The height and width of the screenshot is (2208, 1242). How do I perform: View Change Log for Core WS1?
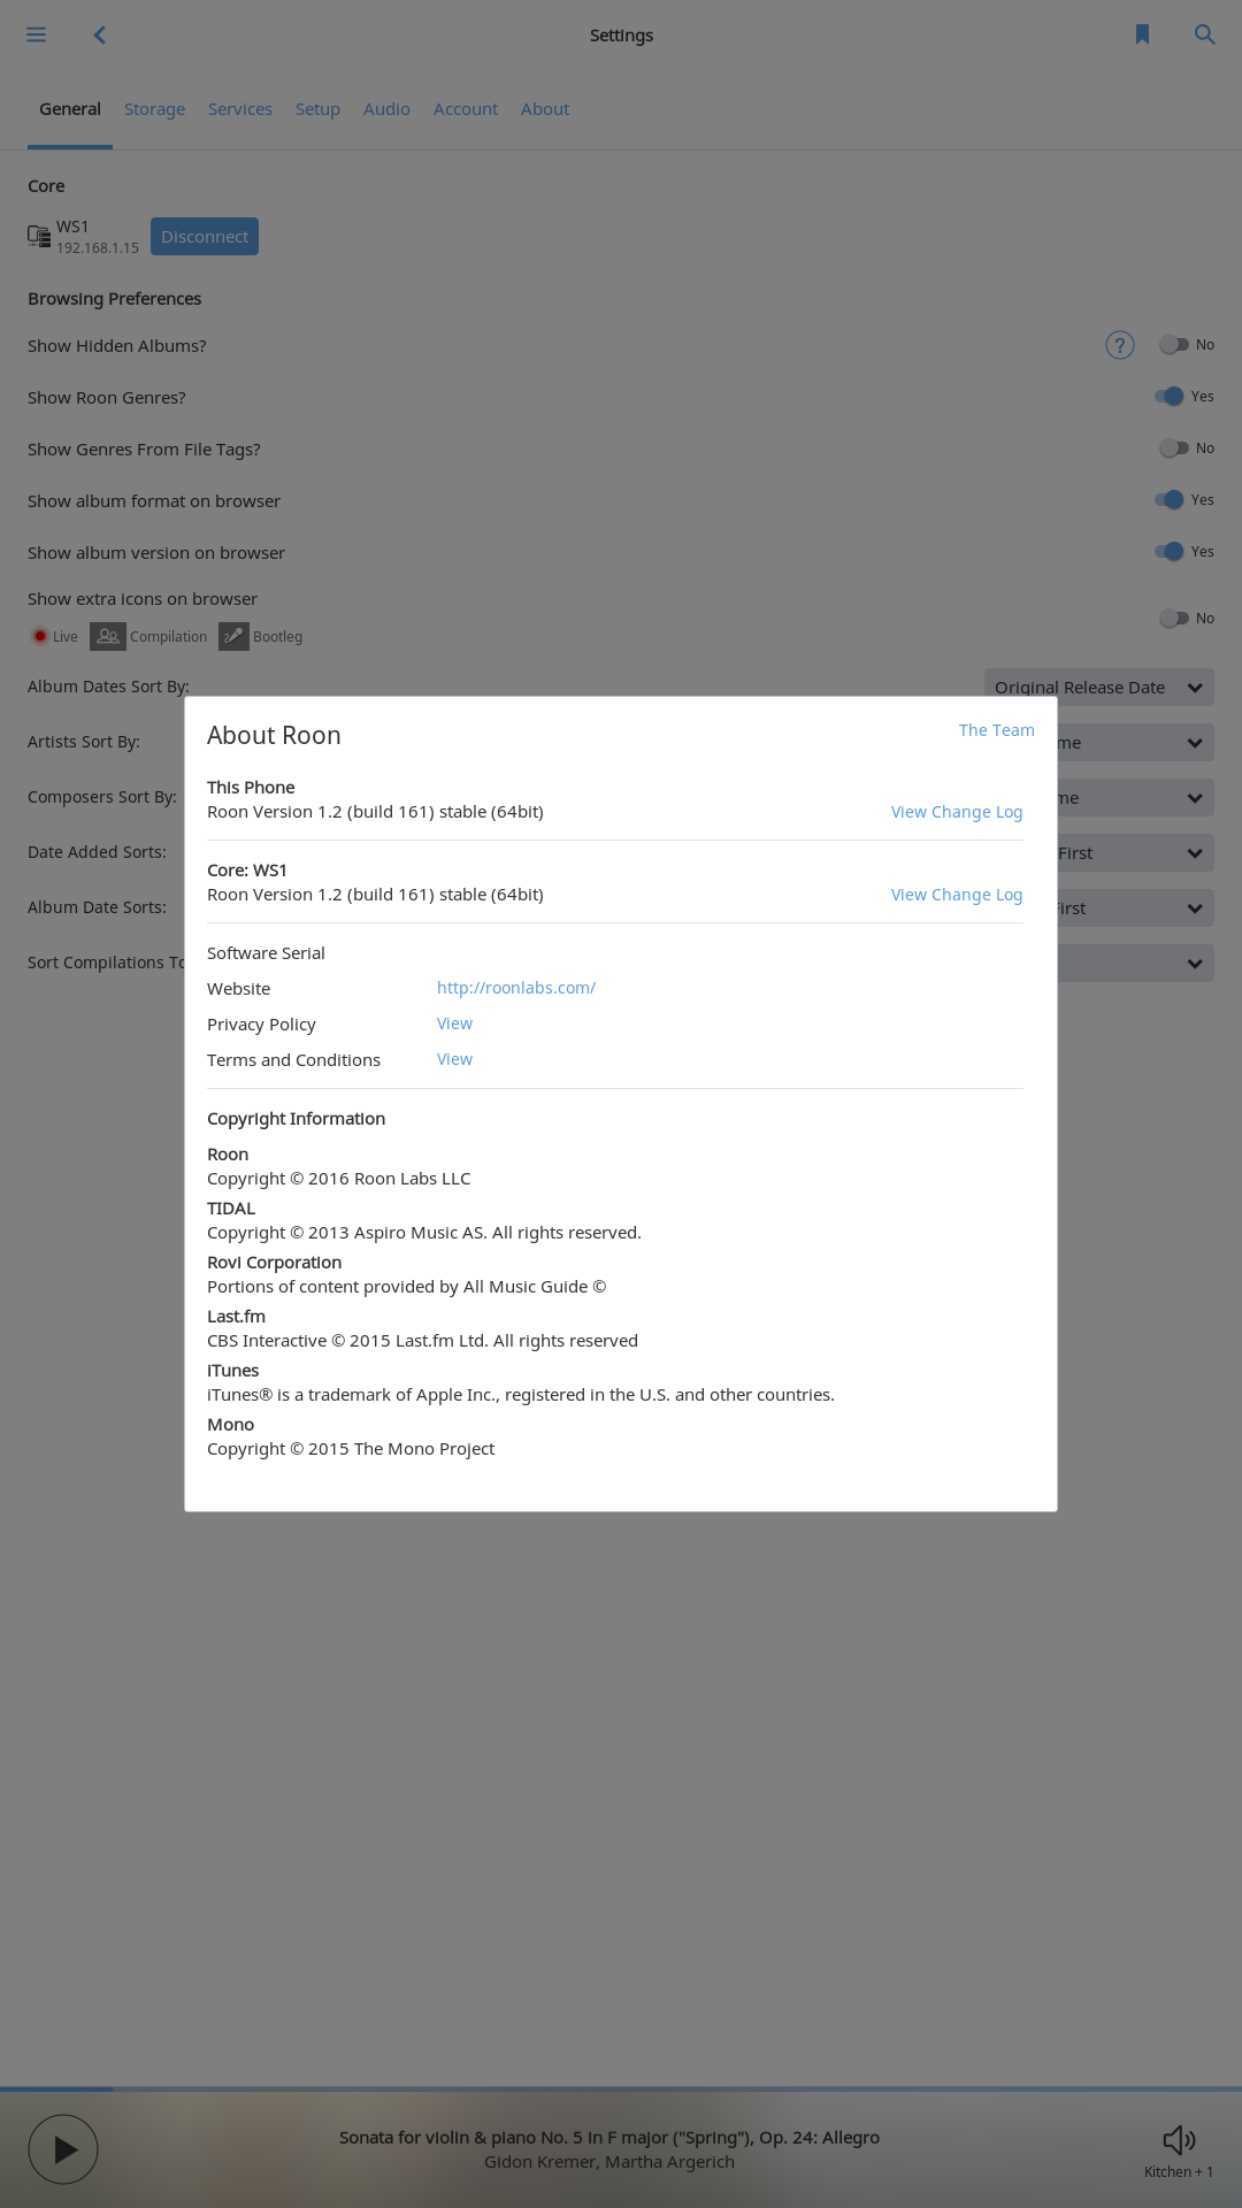coord(956,895)
